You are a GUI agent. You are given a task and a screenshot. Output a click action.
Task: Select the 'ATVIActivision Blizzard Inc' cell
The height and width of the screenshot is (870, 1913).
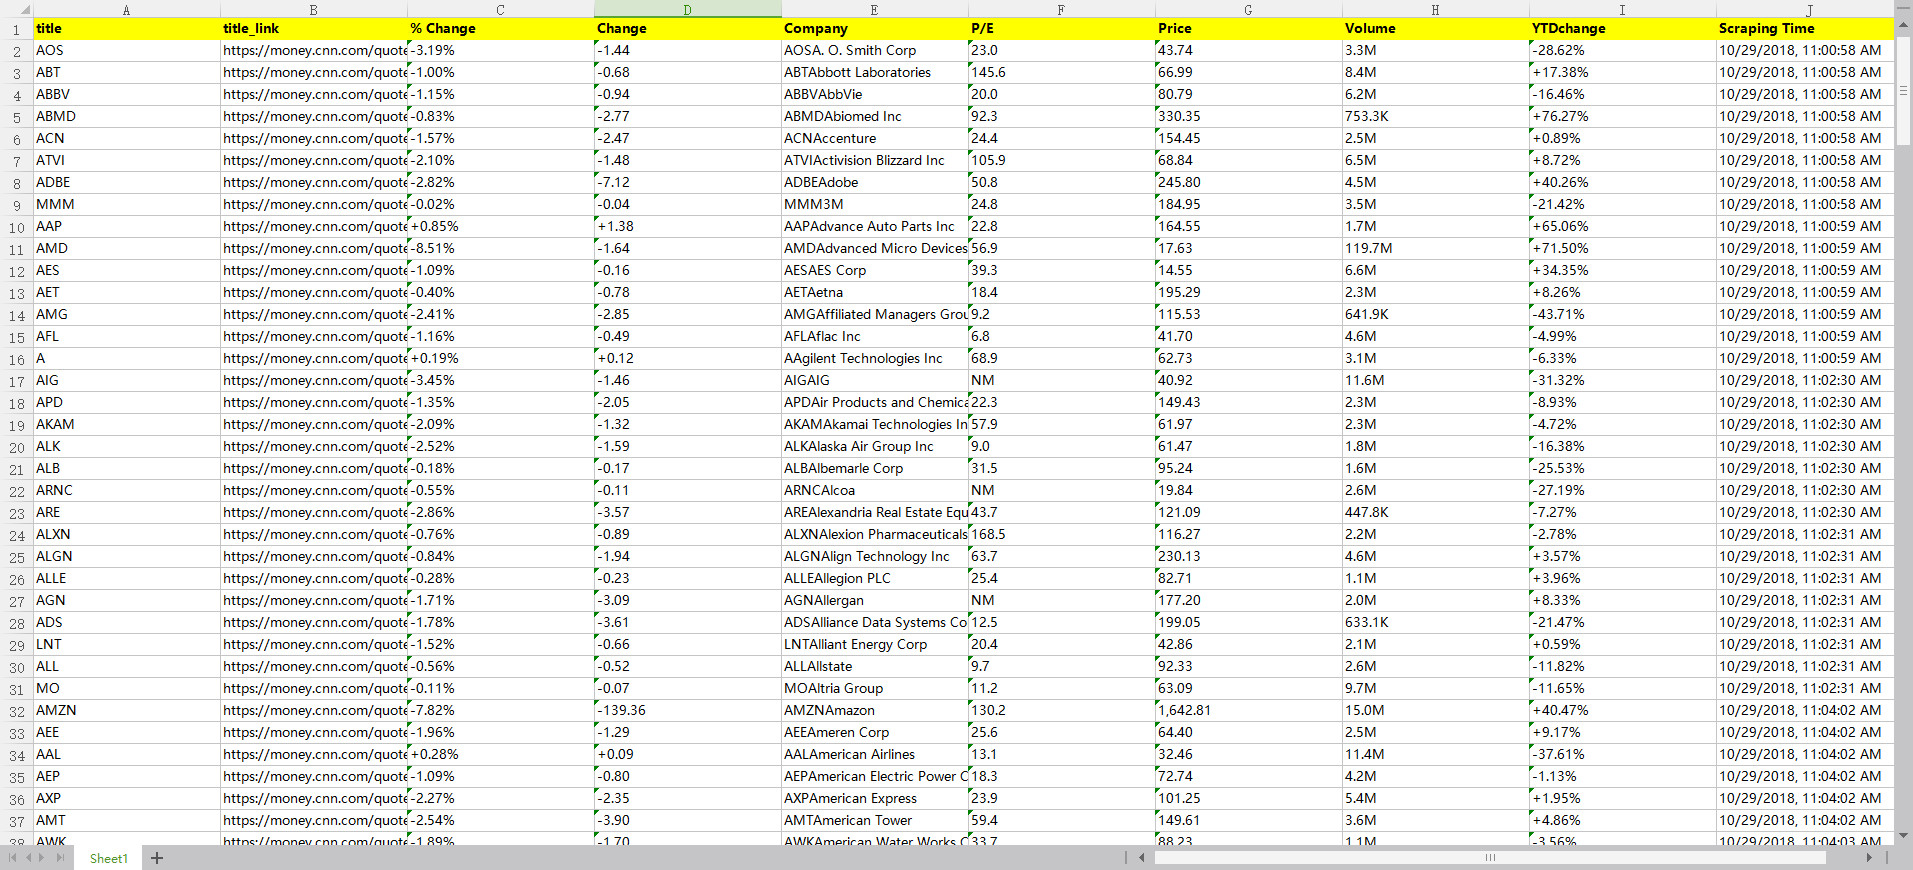pyautogui.click(x=874, y=161)
